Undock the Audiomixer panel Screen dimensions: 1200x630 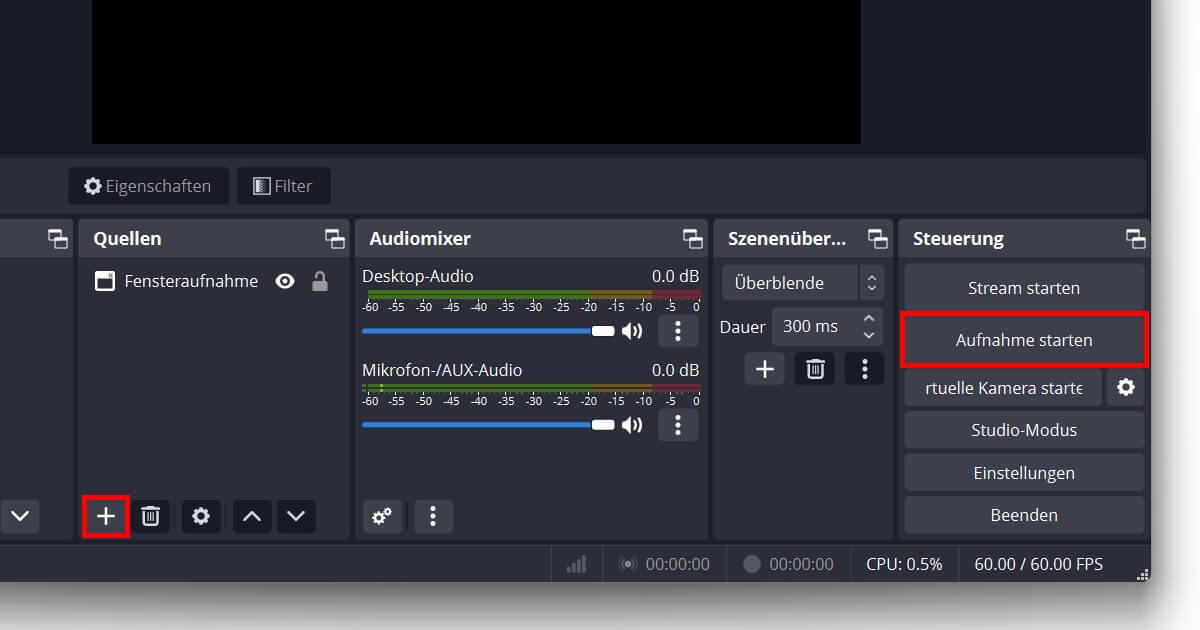(693, 239)
